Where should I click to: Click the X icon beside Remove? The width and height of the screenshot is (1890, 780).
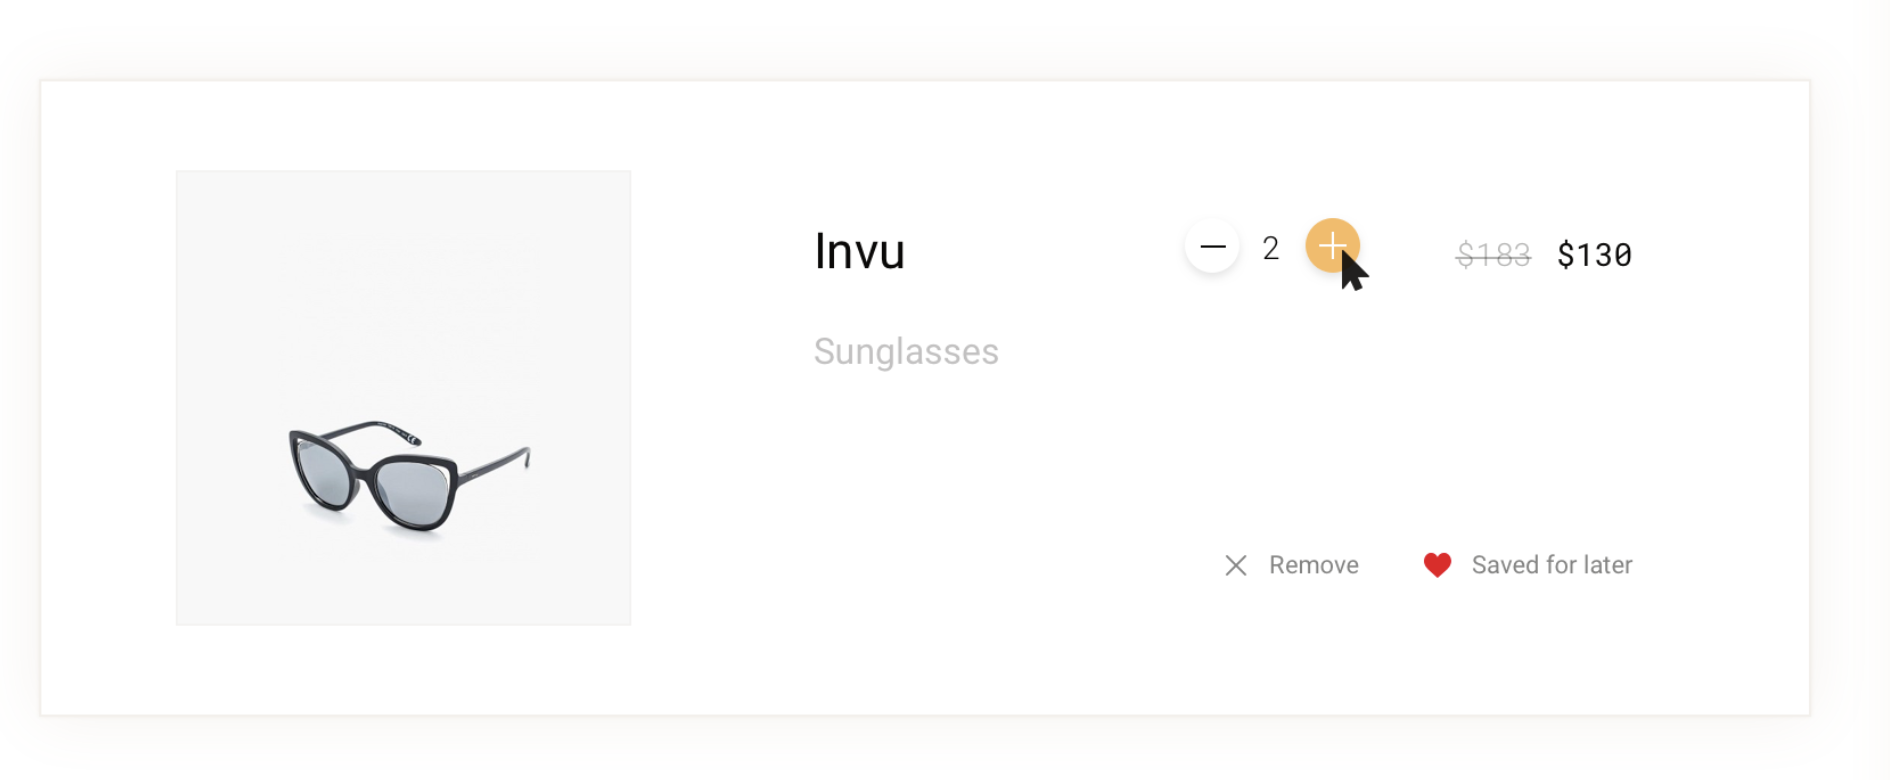tap(1236, 565)
